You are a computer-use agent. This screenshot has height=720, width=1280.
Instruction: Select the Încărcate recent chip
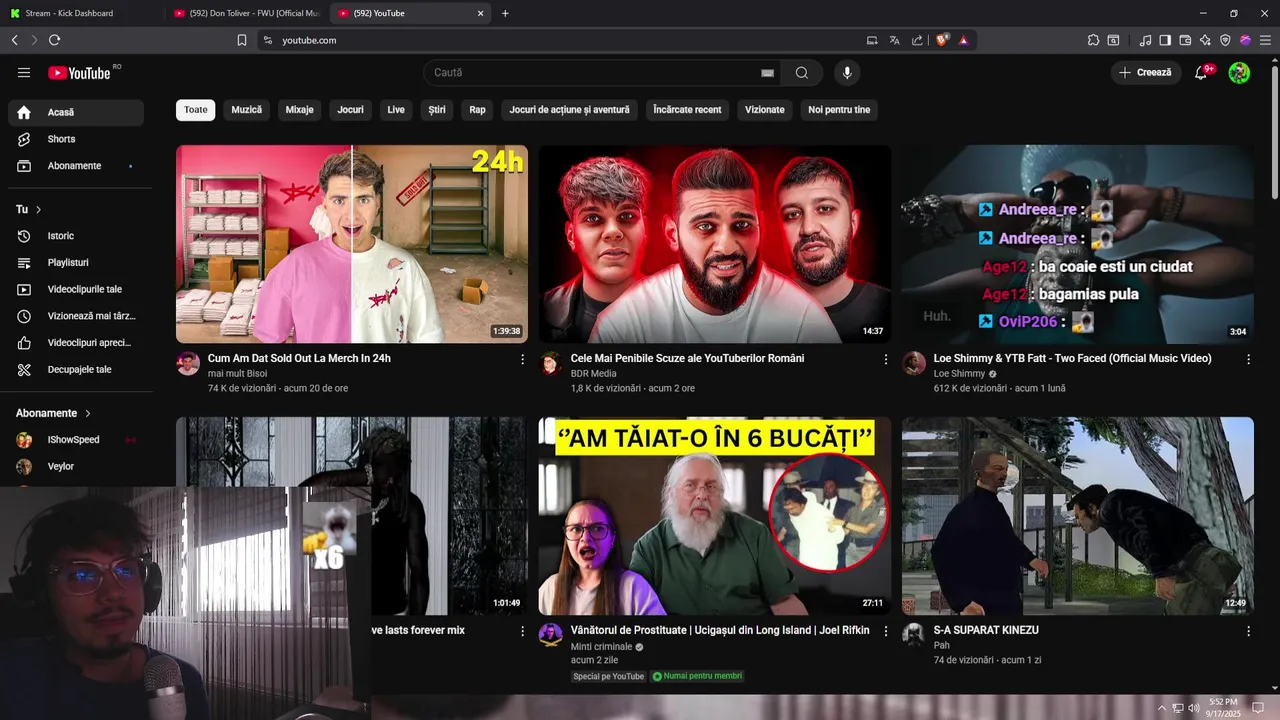687,110
